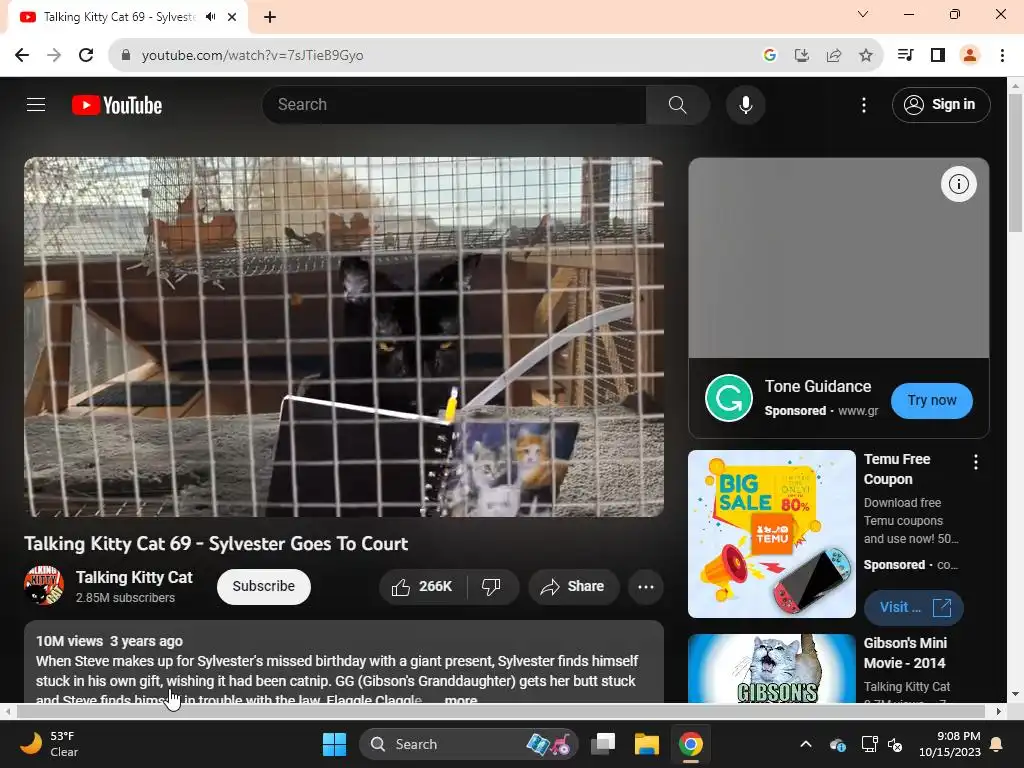Subscribe to Talking Kitty Cat channel
Image resolution: width=1024 pixels, height=768 pixels.
pos(263,586)
